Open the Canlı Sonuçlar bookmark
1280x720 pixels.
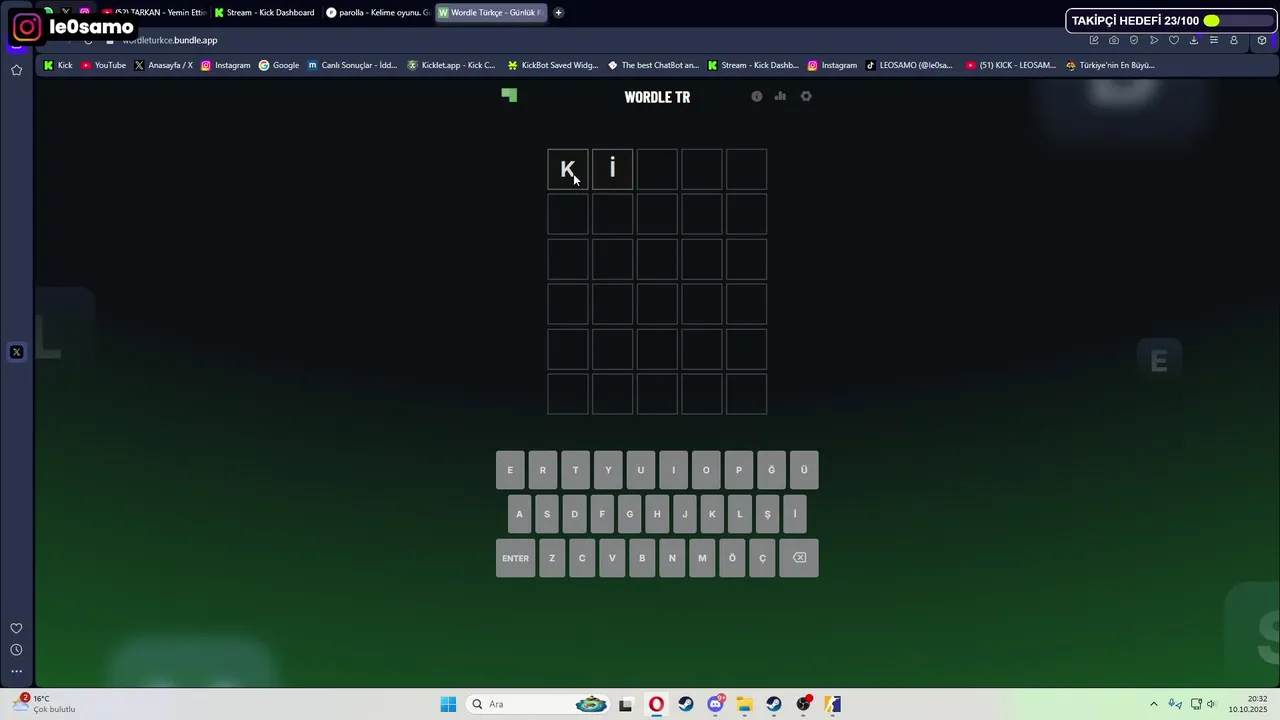point(353,65)
